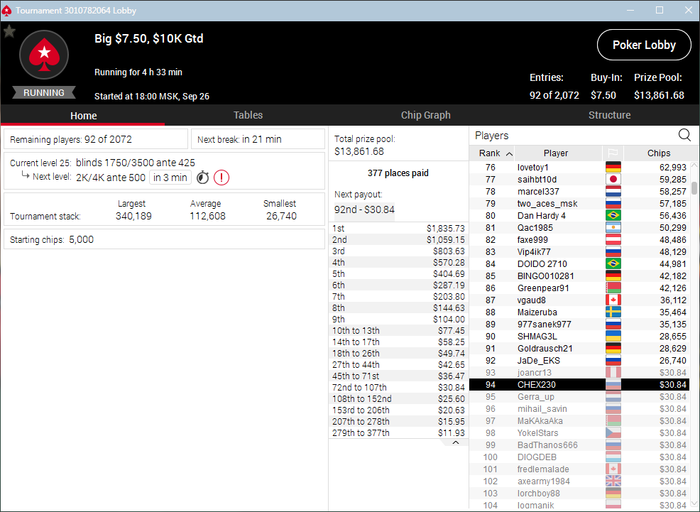Click the Canada flag next to vgaud8
Image resolution: width=700 pixels, height=512 pixels.
click(x=613, y=300)
